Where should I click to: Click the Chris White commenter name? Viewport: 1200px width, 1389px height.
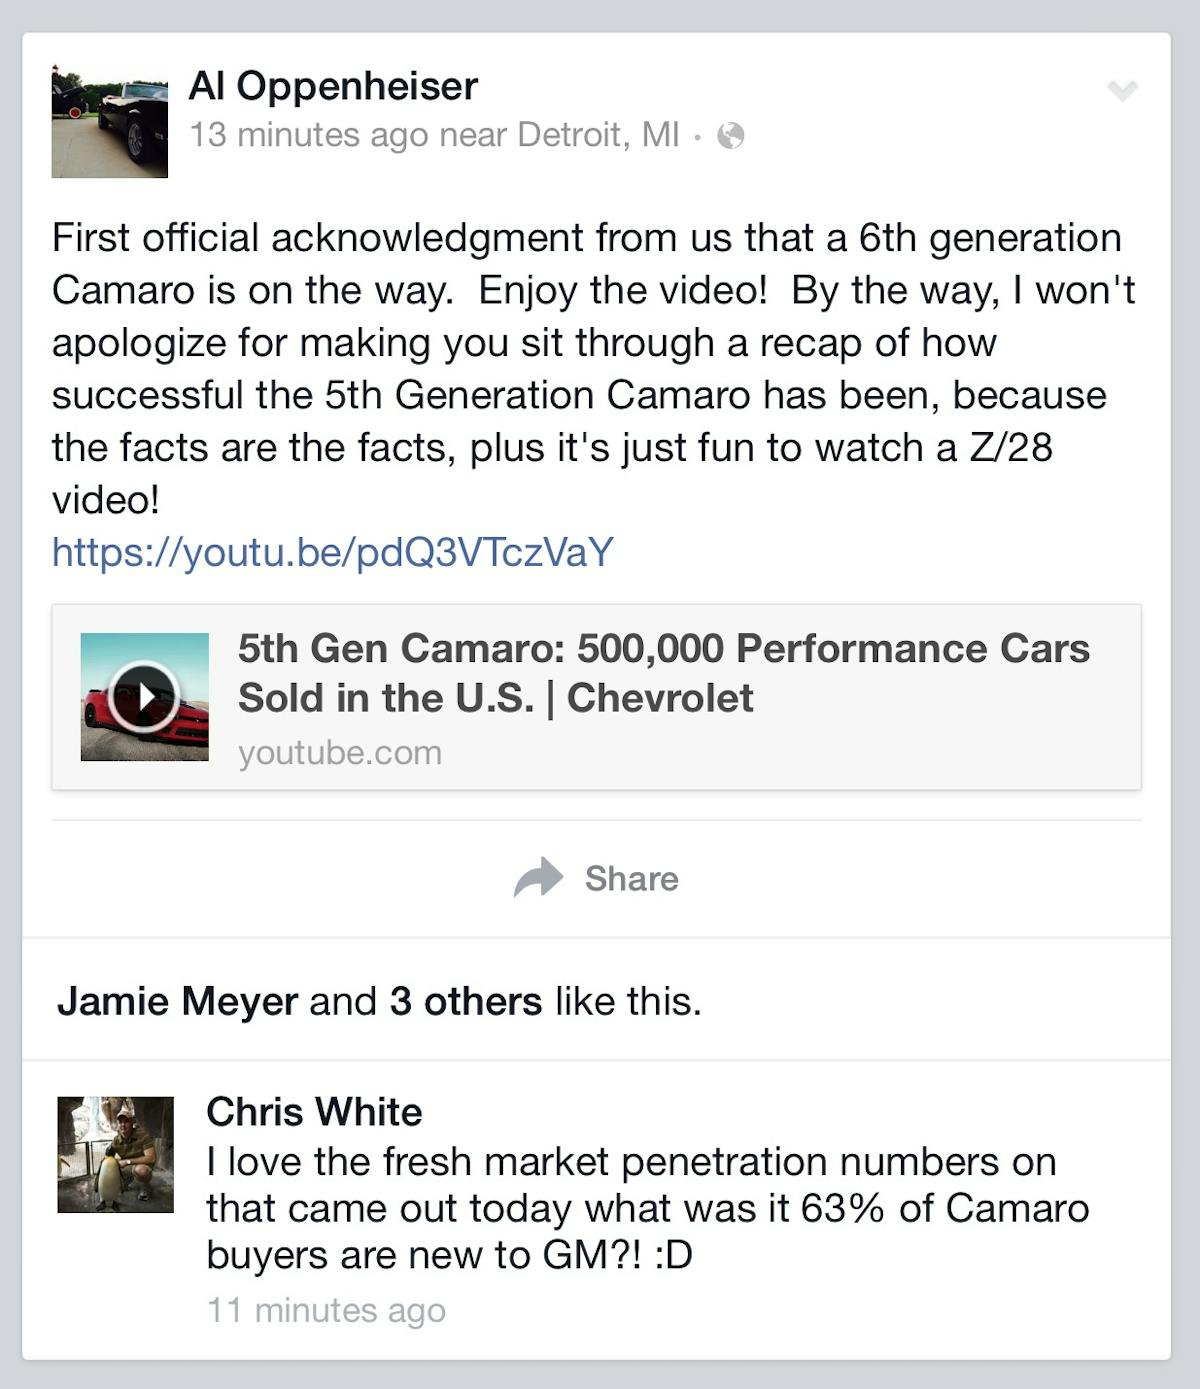pos(314,1112)
